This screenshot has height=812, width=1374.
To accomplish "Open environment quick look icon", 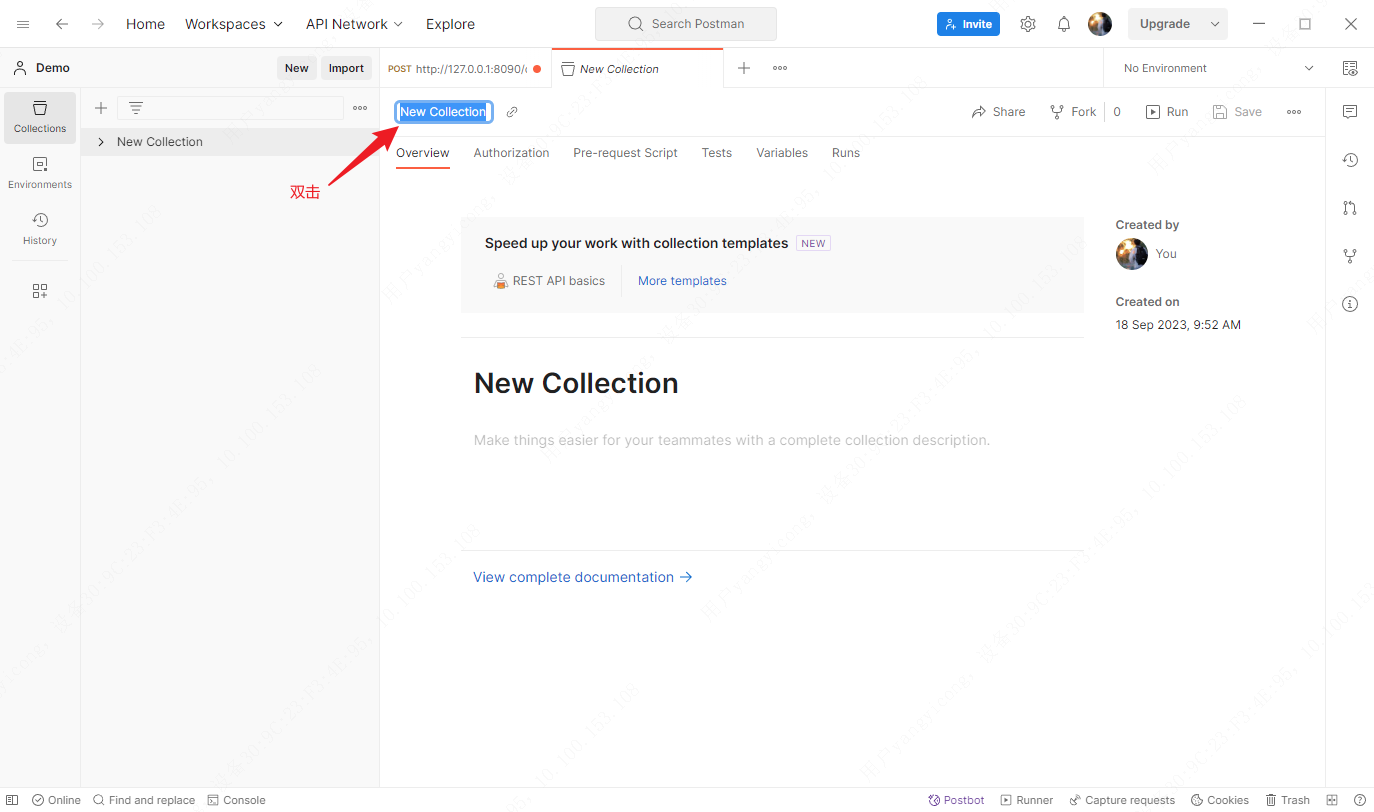I will click(x=1350, y=68).
